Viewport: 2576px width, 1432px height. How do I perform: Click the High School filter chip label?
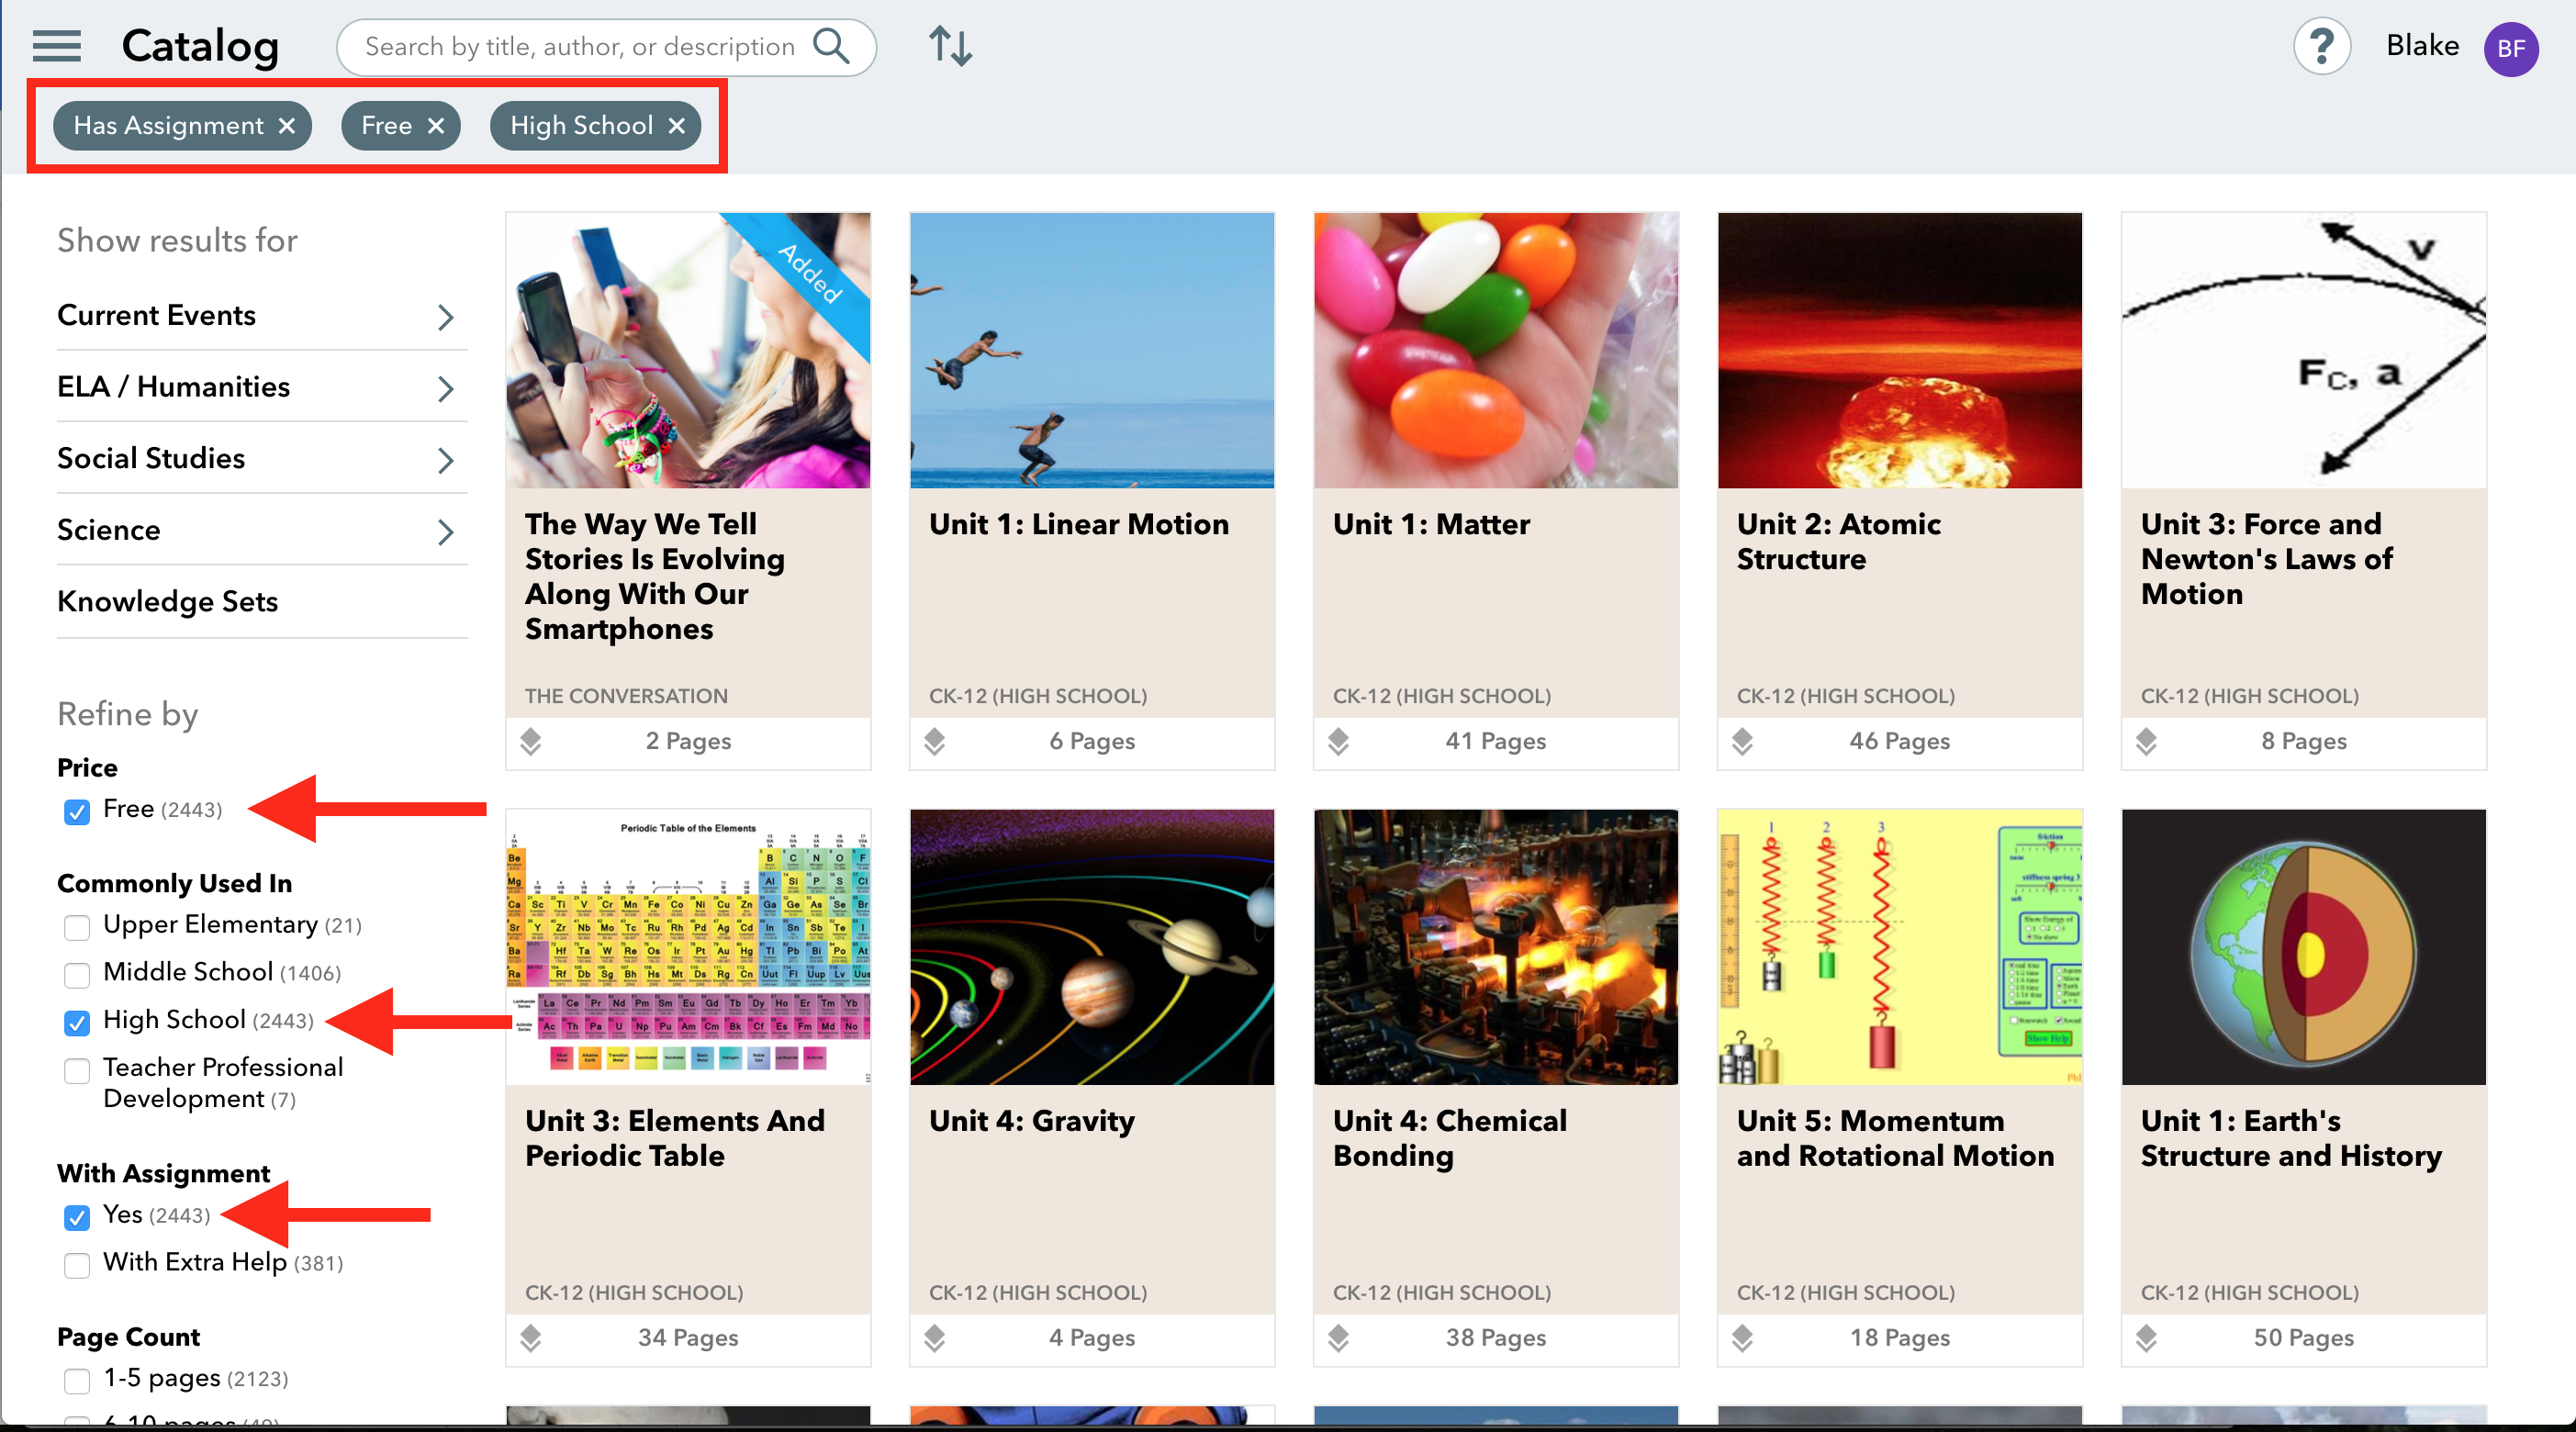pos(581,126)
